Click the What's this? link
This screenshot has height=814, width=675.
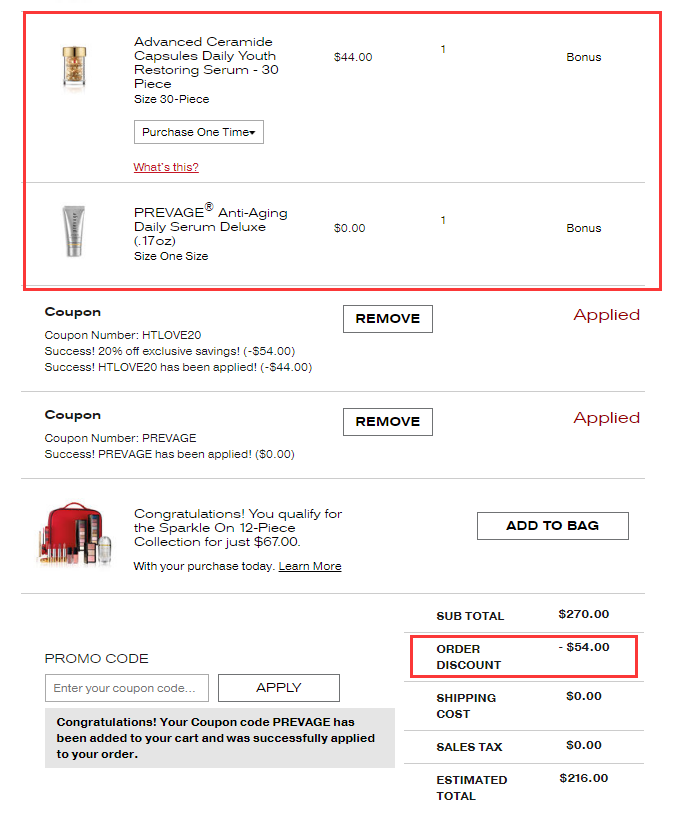(166, 167)
